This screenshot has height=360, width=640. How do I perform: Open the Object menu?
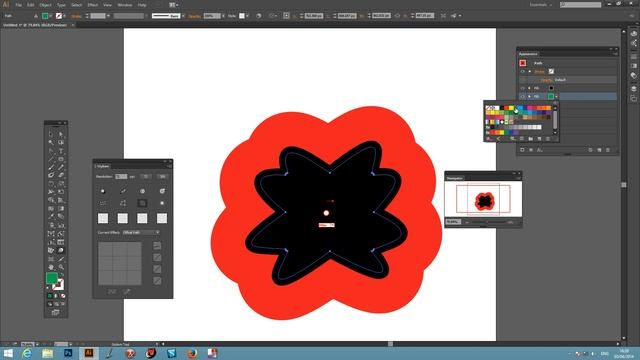click(45, 5)
